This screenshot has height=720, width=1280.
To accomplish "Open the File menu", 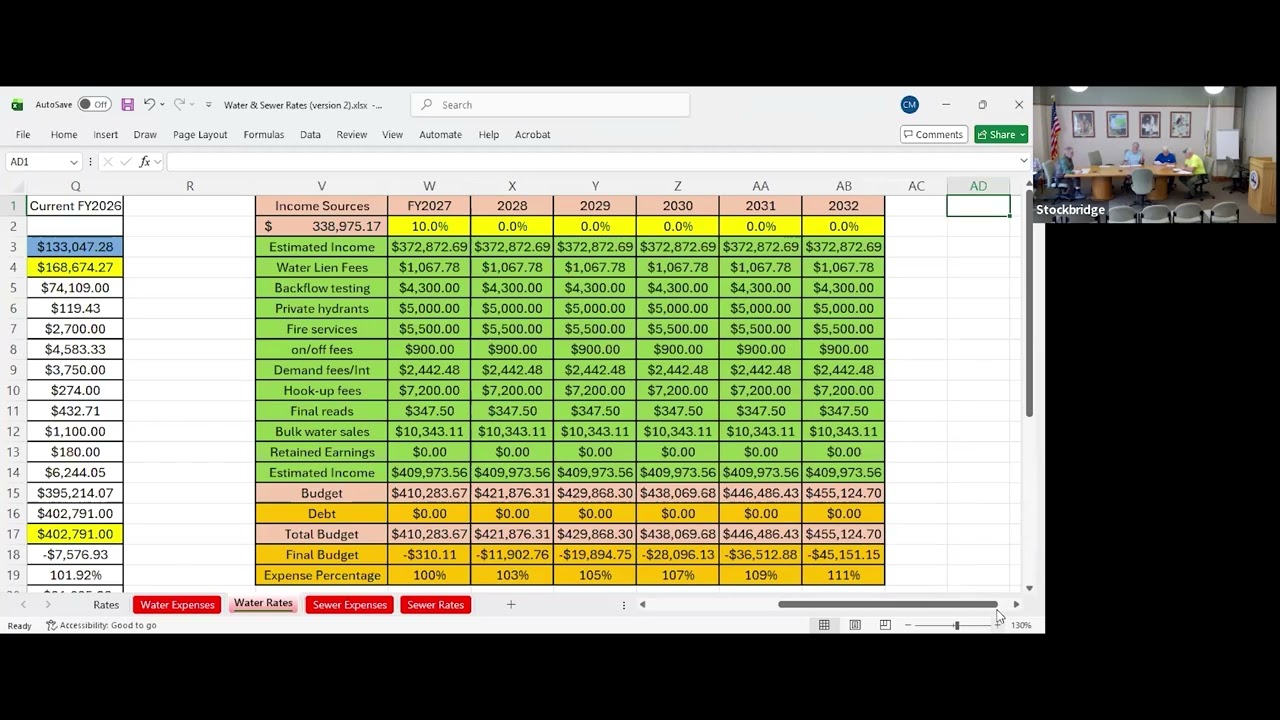I will click(23, 135).
